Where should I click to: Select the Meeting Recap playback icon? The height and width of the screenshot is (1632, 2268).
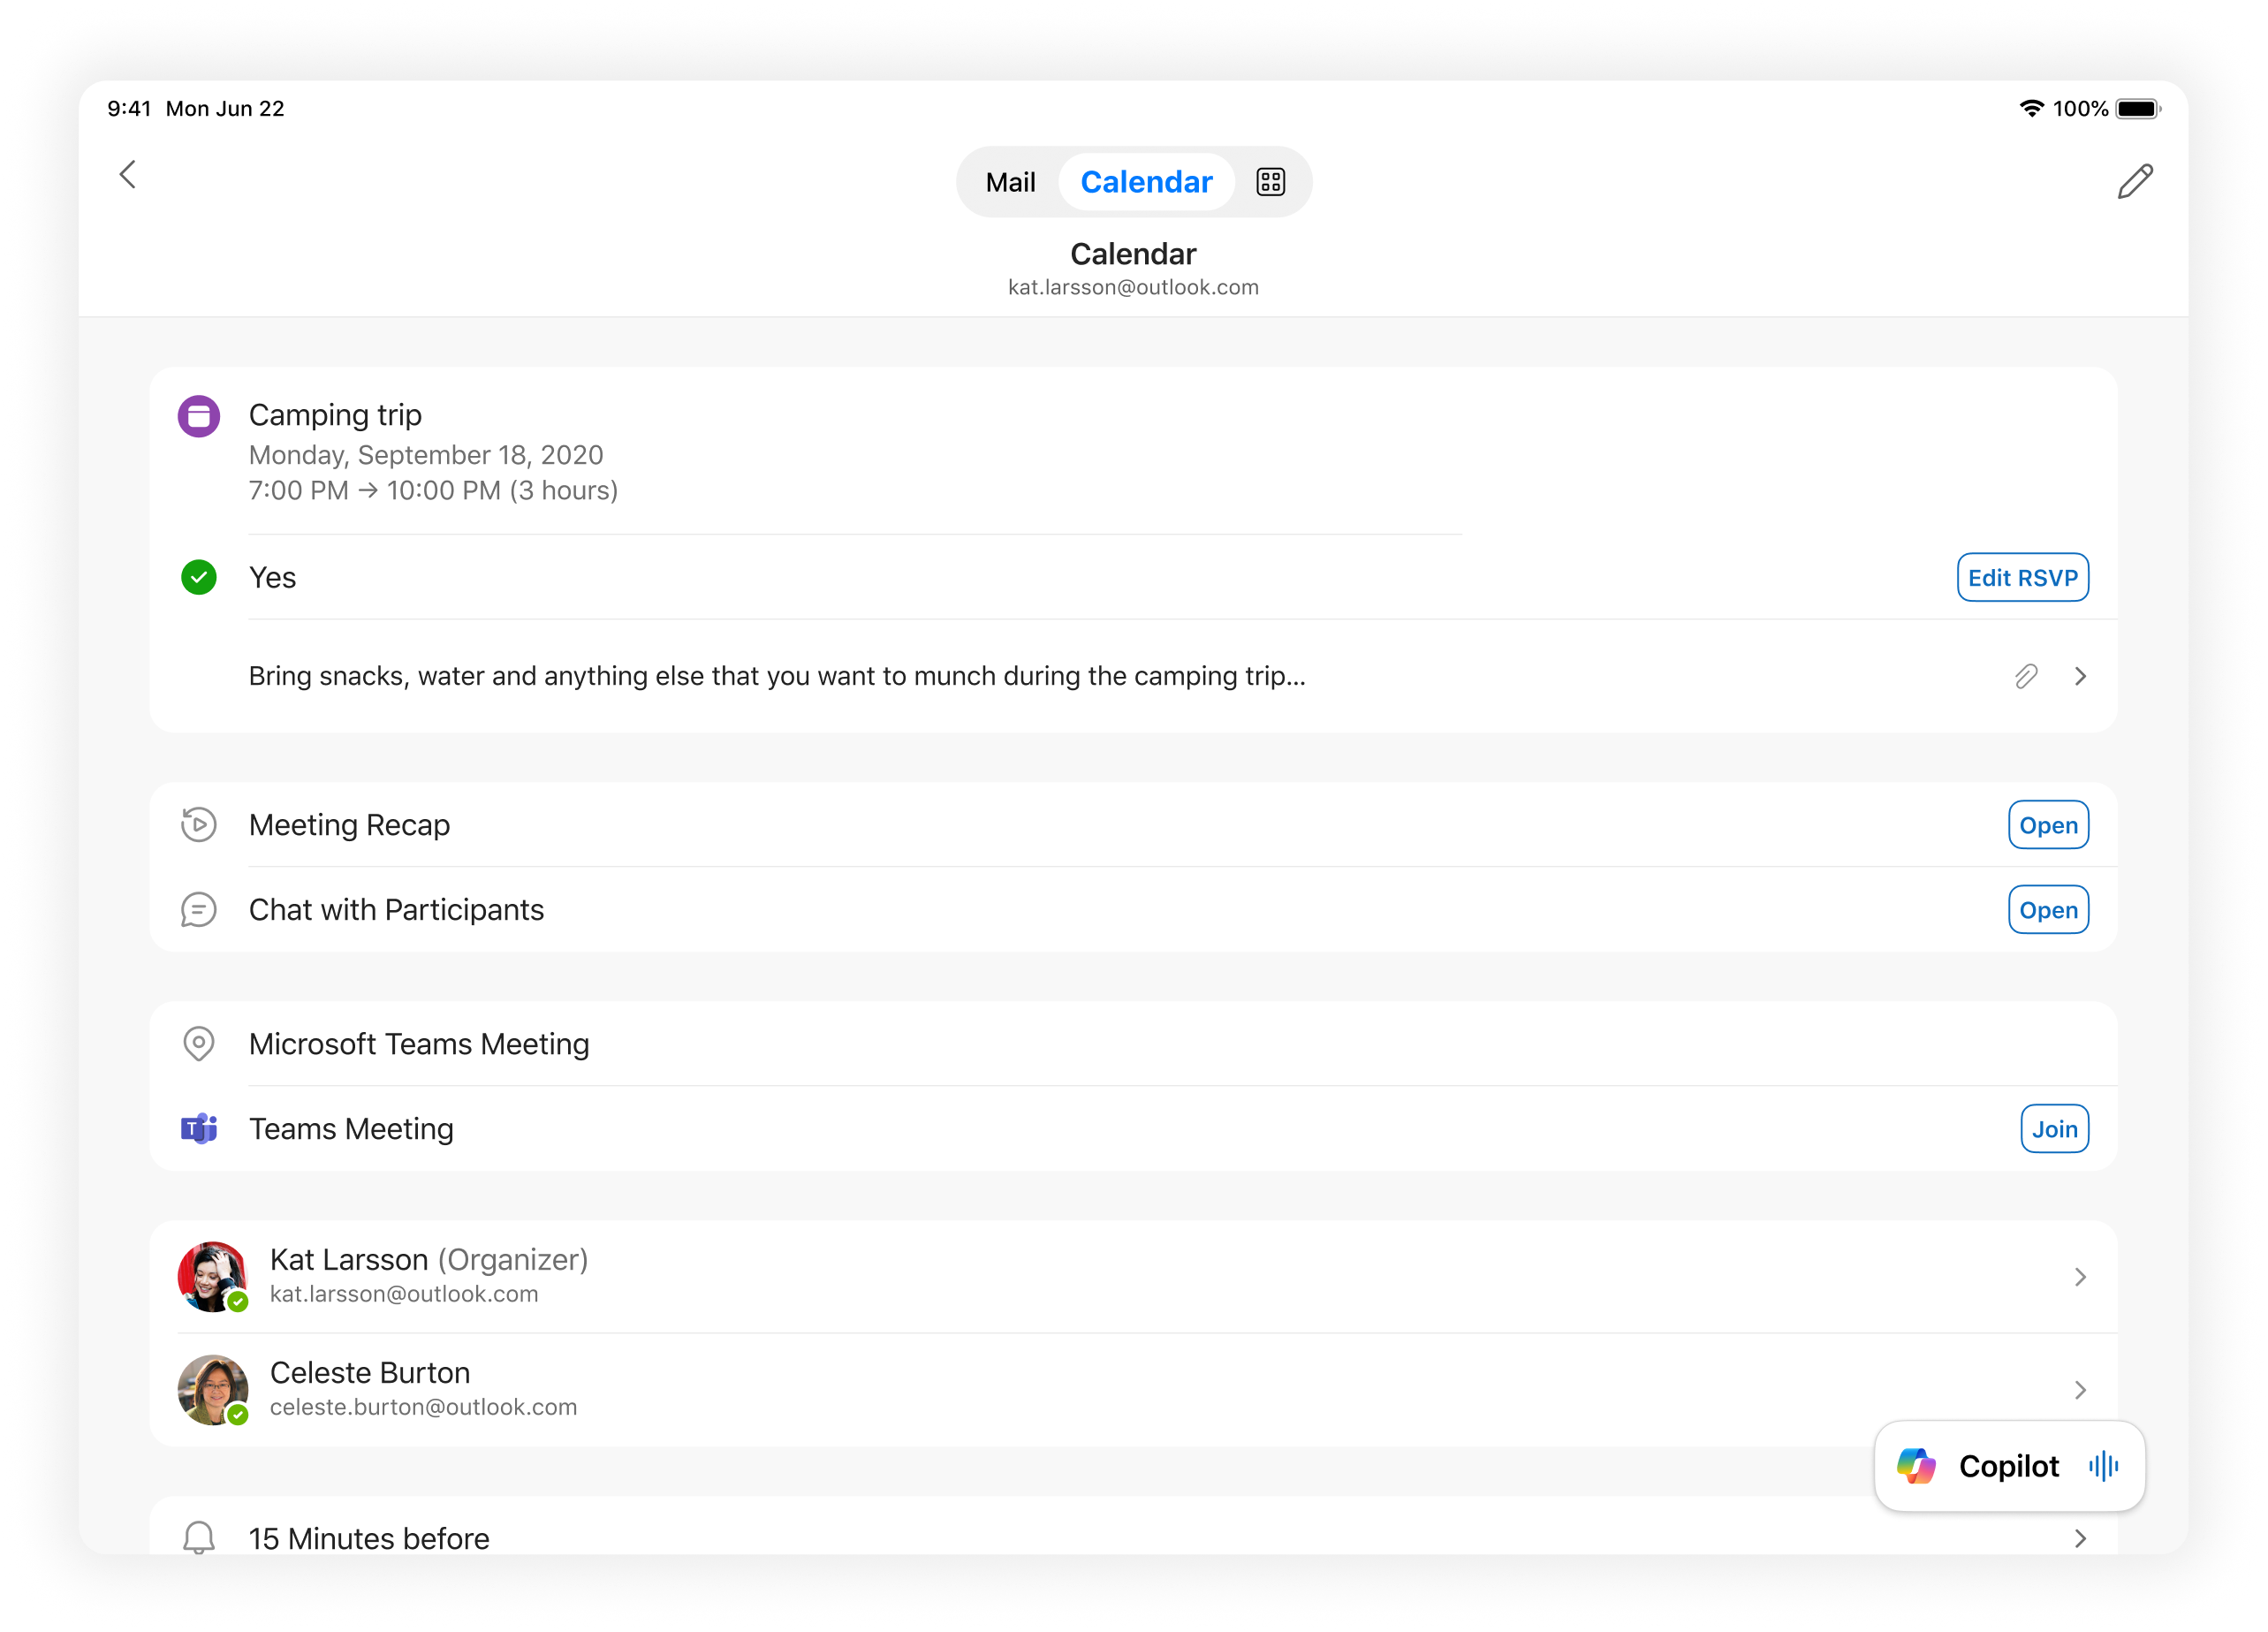199,824
